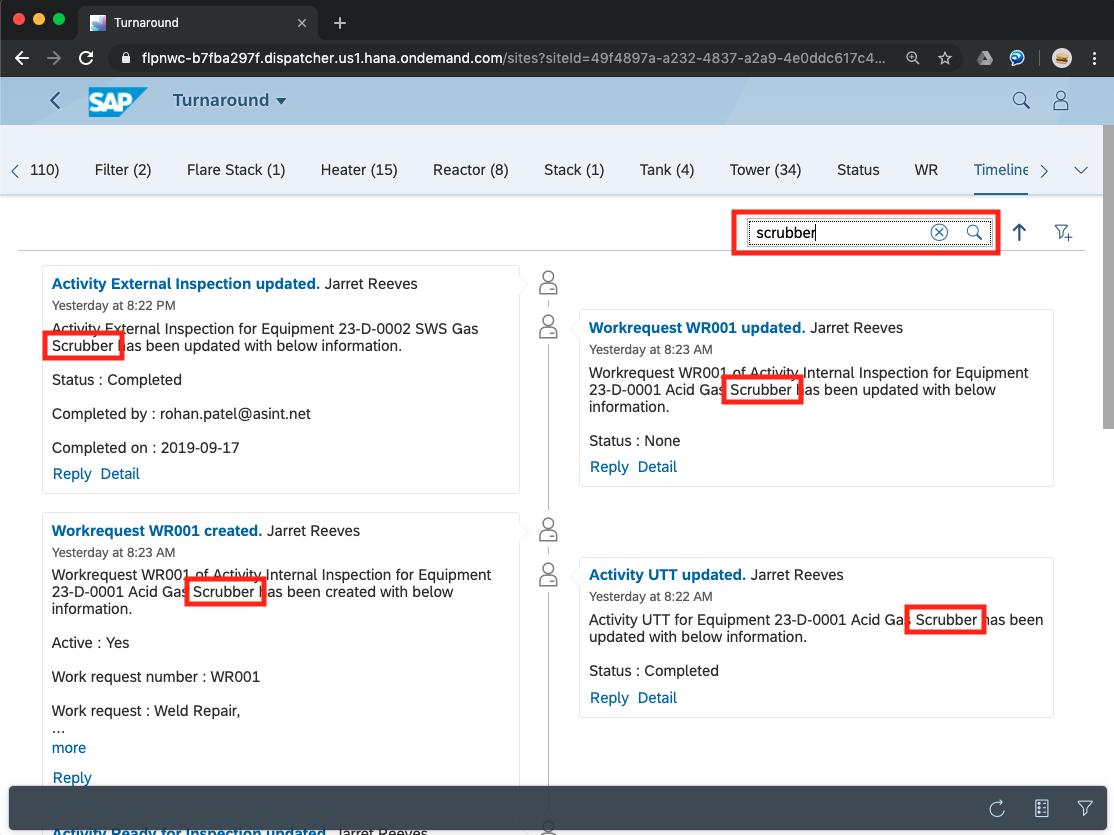Reply to the External Inspection post
This screenshot has height=835, width=1114.
[x=72, y=474]
